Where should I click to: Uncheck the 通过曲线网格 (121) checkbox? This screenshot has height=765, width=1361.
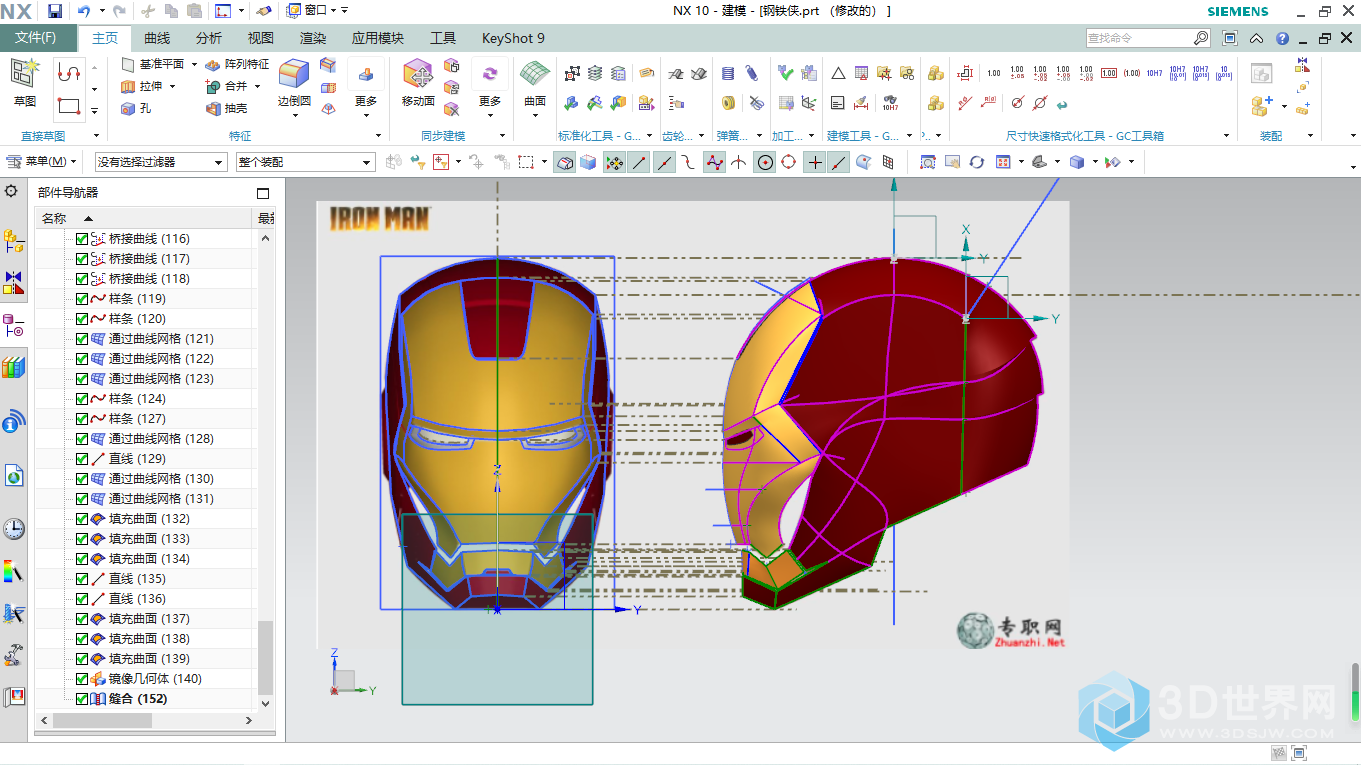click(x=82, y=339)
